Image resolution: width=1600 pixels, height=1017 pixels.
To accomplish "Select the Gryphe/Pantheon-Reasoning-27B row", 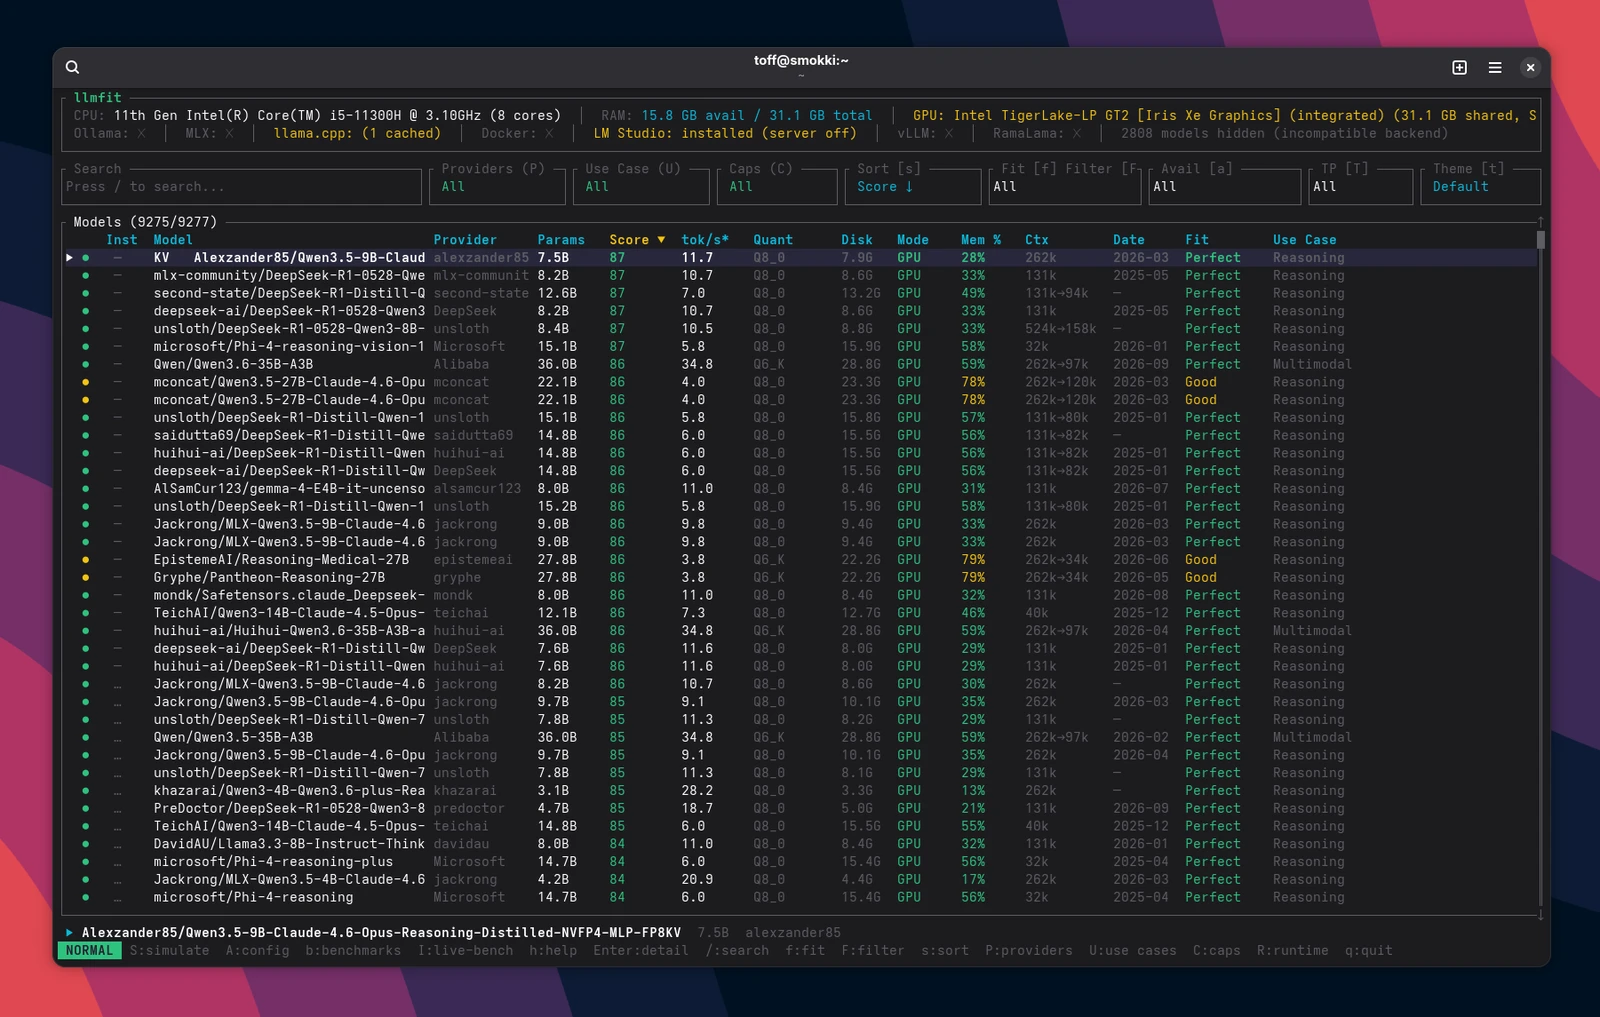I will (800, 577).
